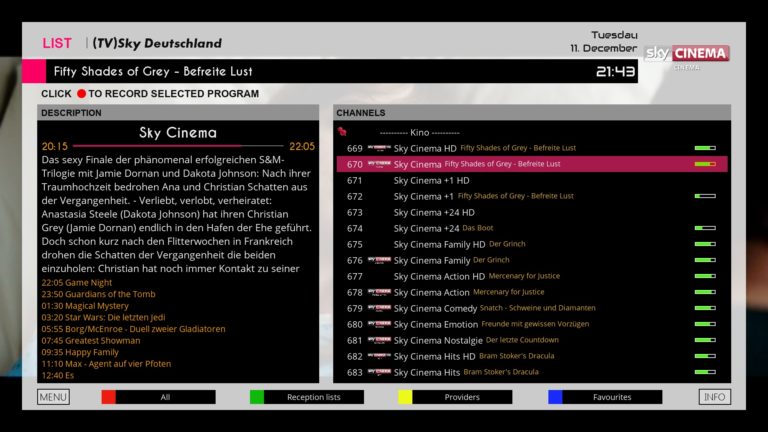Screen dimensions: 768x432
Task: Click the green color square beside Reception lists
Action: [257, 397]
